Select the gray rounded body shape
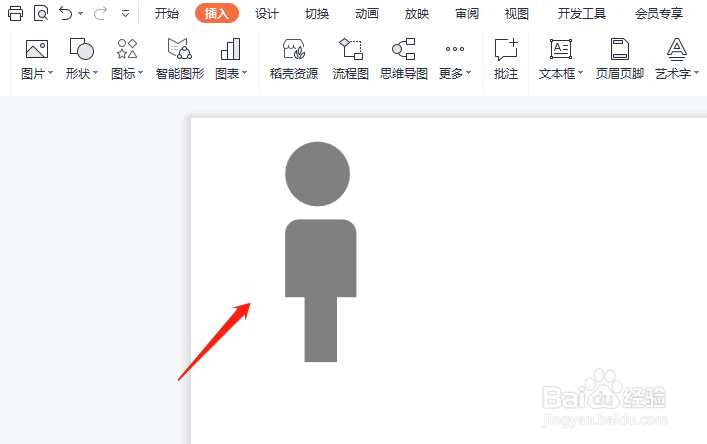Viewport: 707px width, 444px height. coord(321,258)
